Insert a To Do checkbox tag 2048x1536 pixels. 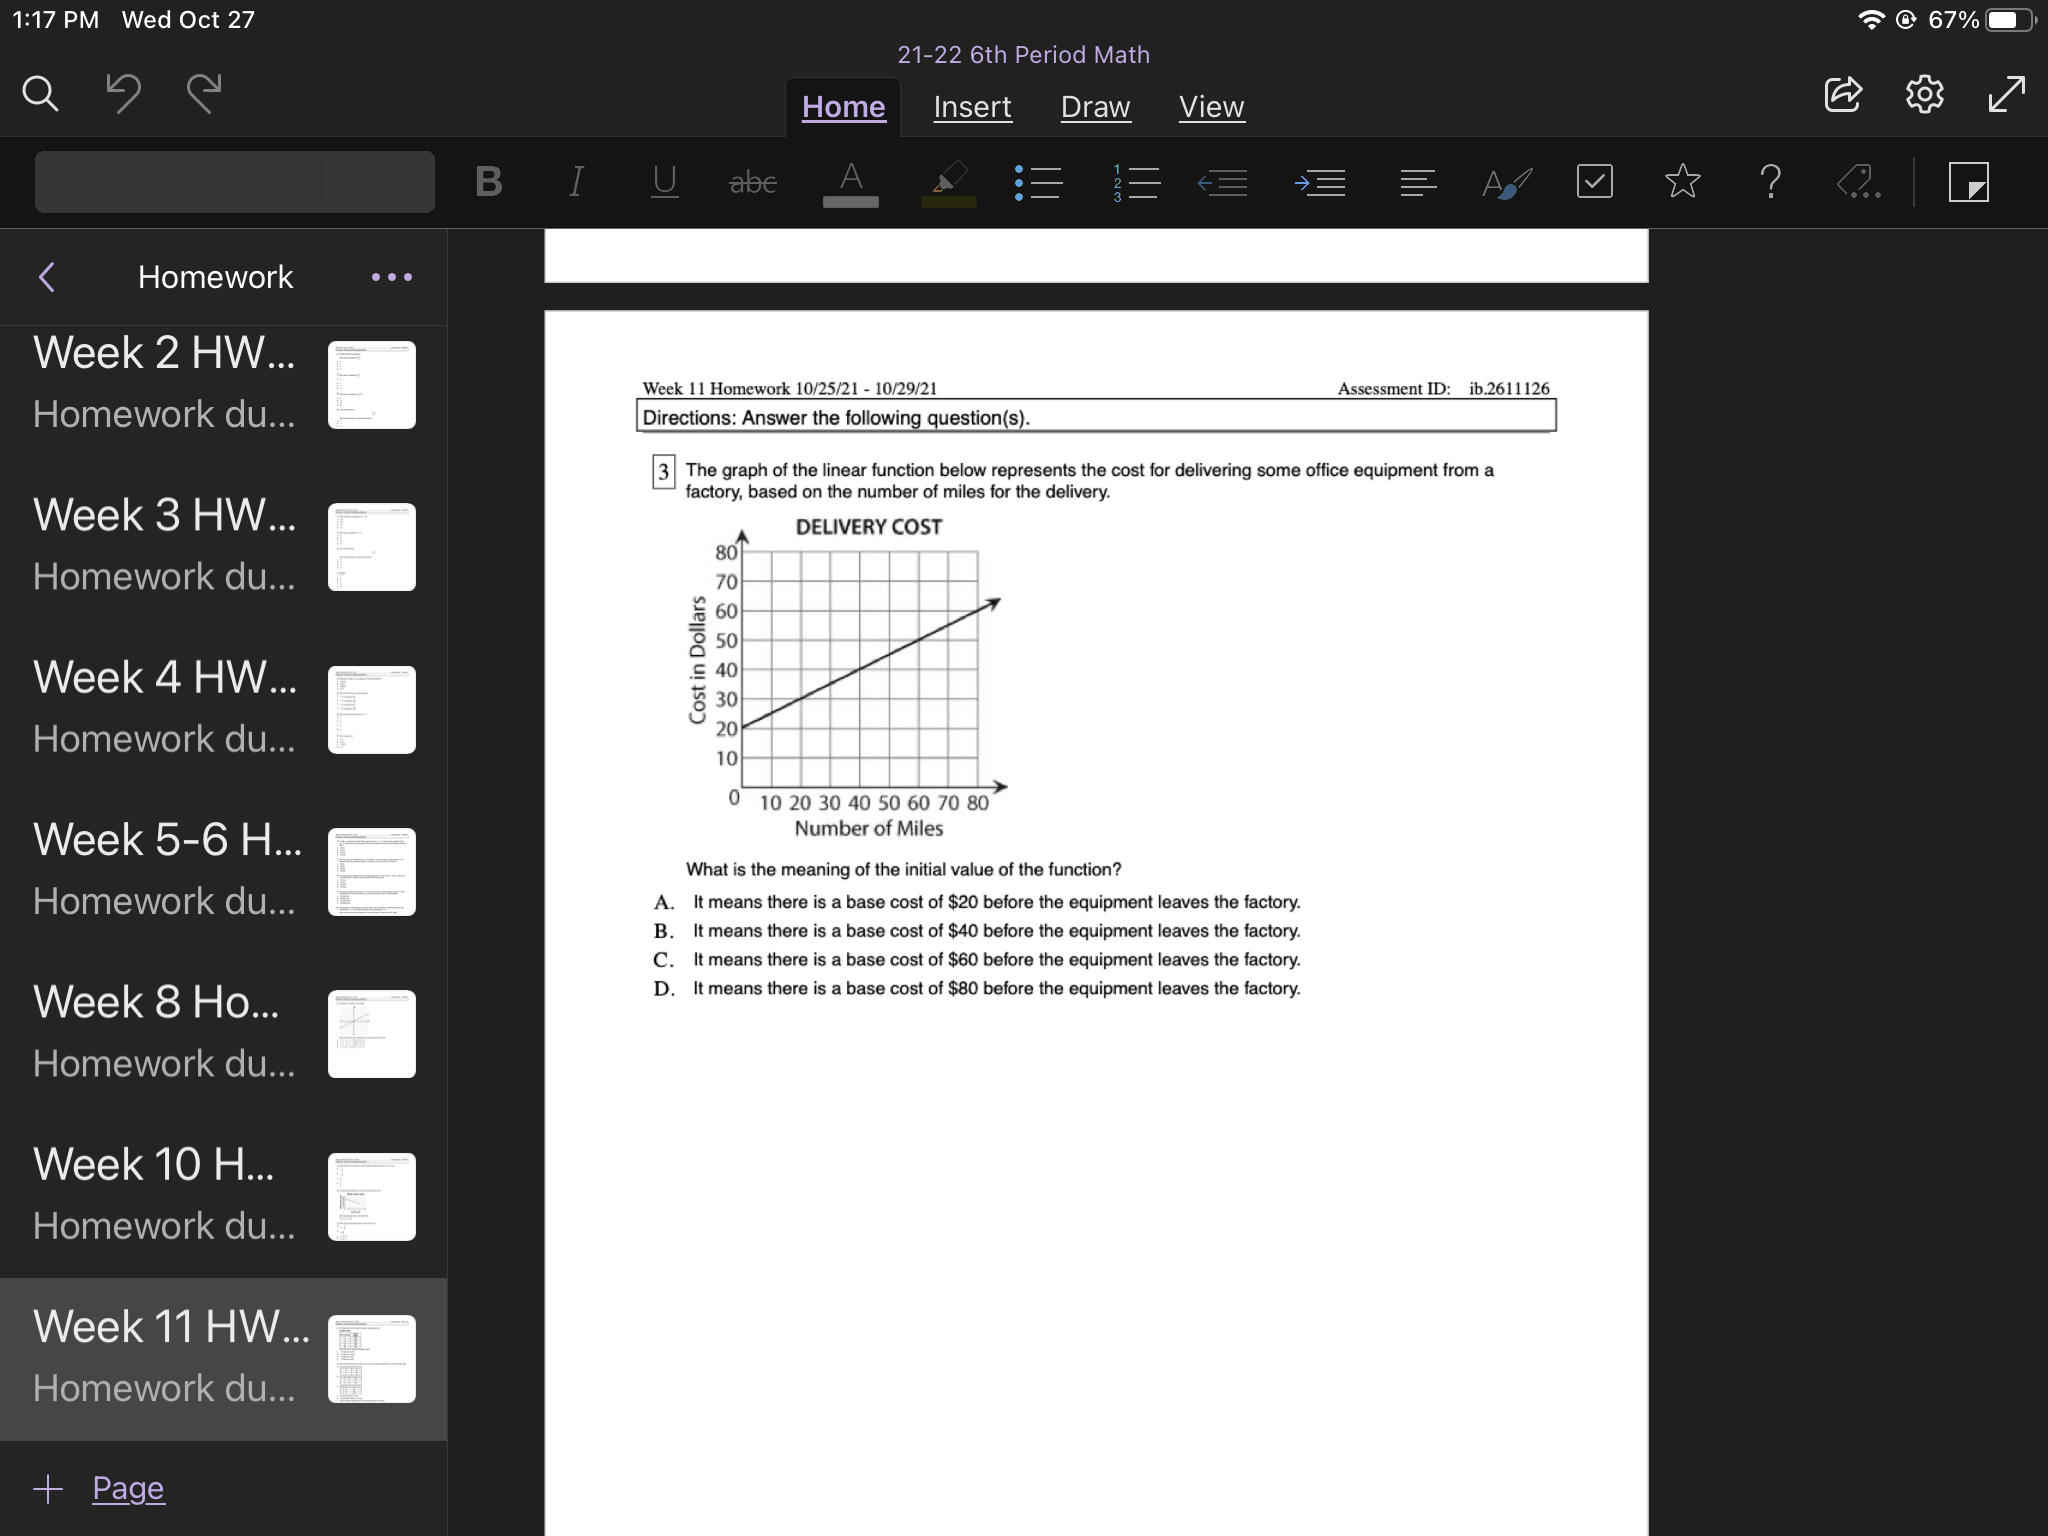click(1594, 182)
